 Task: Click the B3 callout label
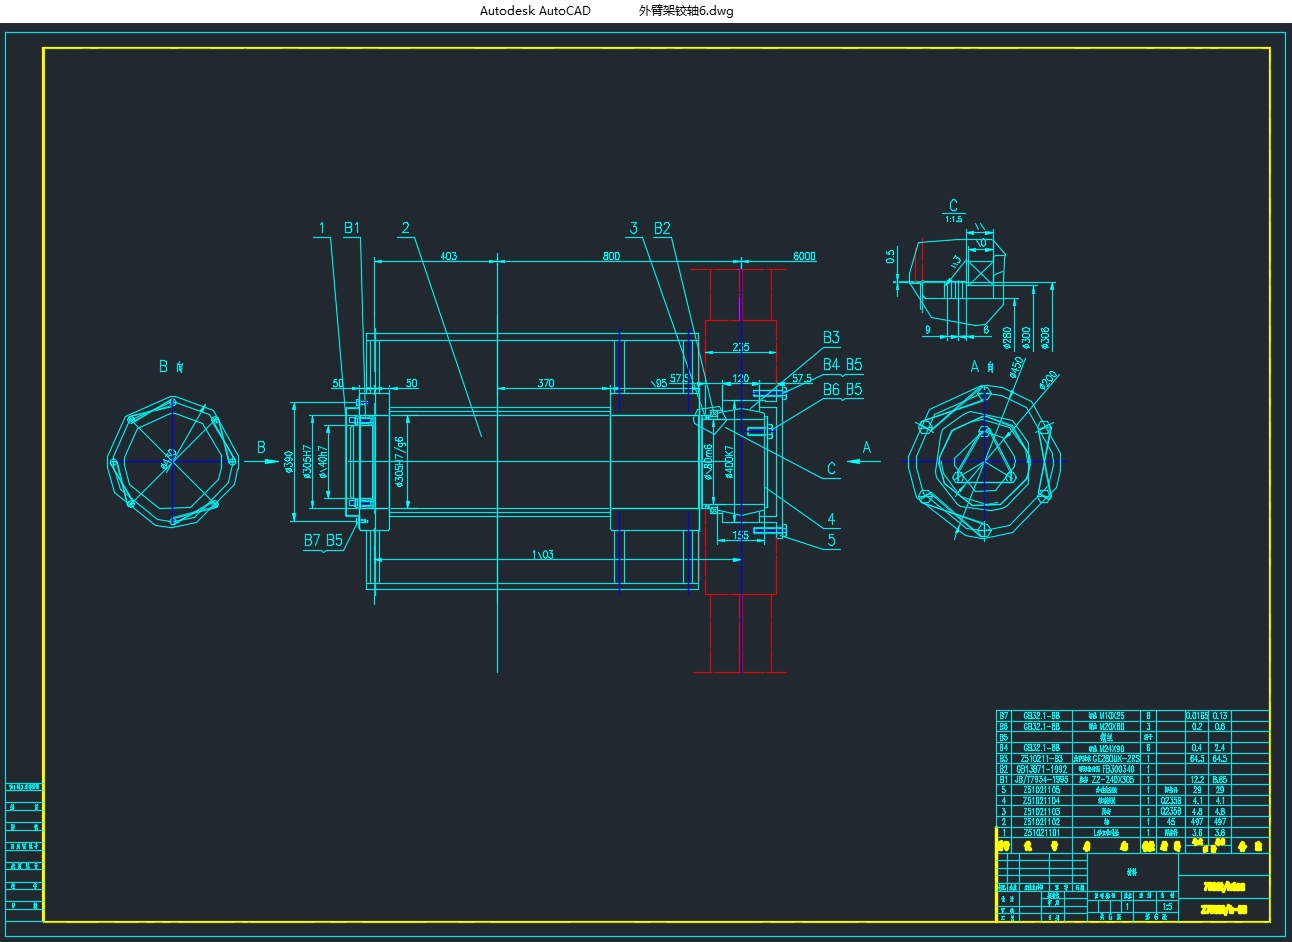tap(831, 338)
